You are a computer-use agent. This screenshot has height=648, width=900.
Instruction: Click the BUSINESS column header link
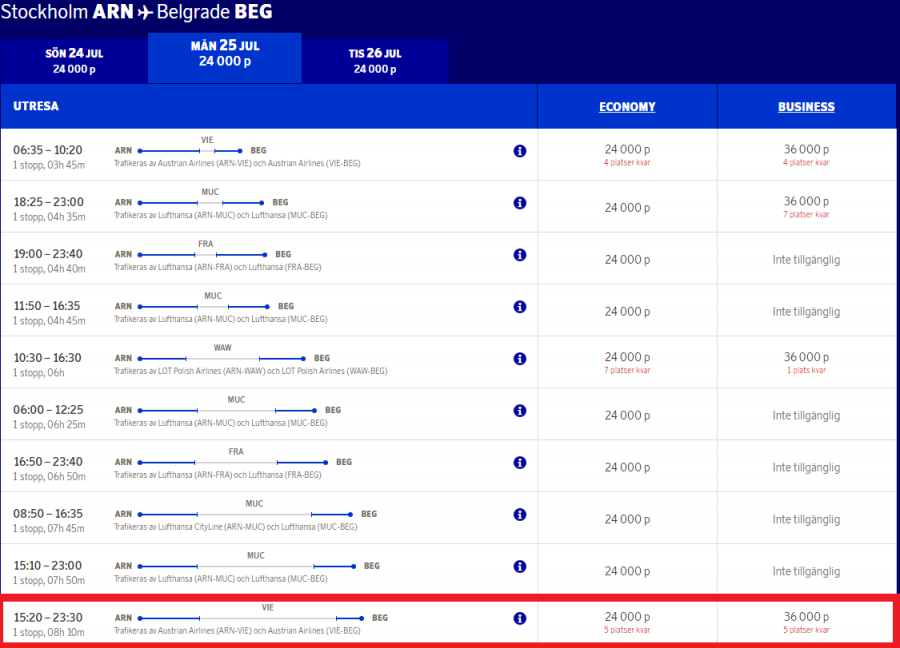click(x=806, y=107)
